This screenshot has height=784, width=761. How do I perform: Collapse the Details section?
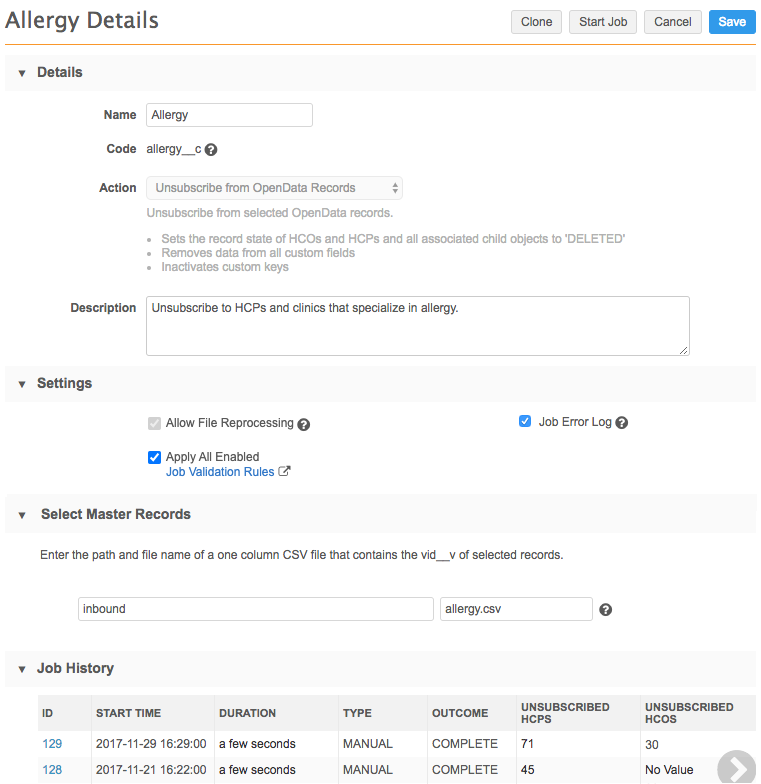pyautogui.click(x=22, y=73)
